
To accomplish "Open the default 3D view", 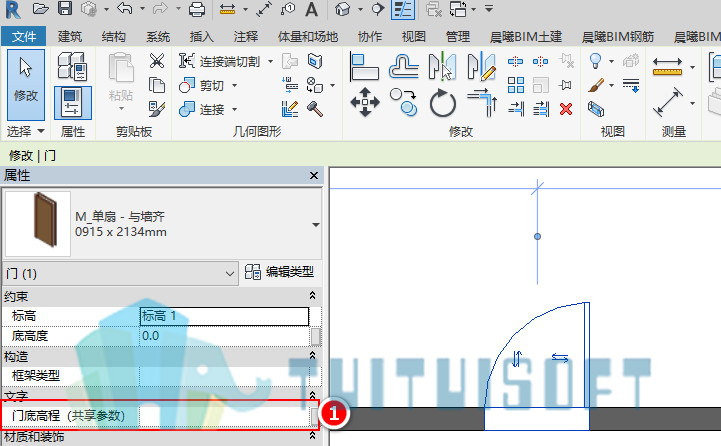I will (x=342, y=9).
